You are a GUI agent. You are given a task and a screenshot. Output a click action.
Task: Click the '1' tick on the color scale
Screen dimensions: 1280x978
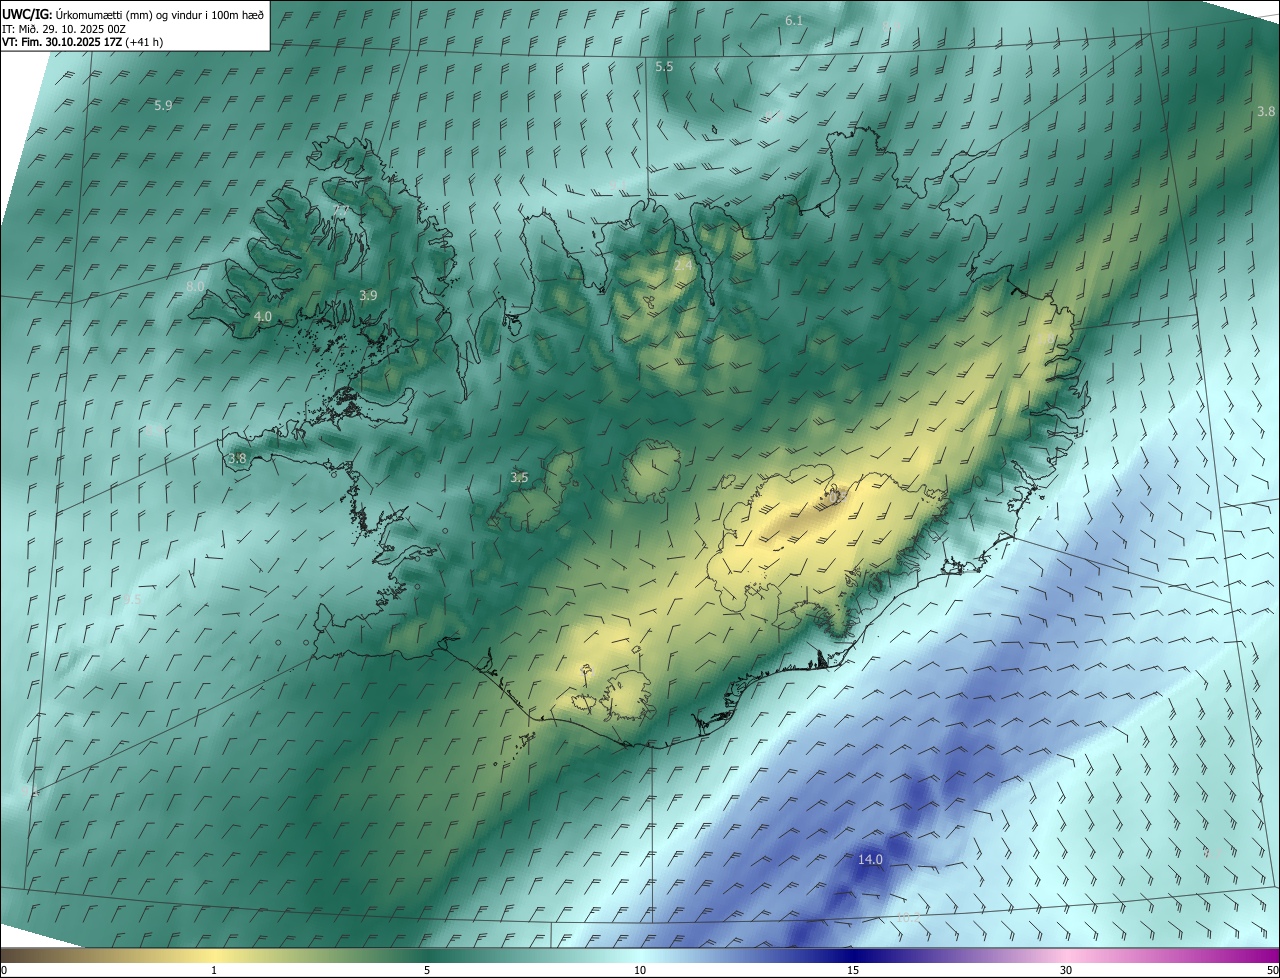pyautogui.click(x=214, y=970)
